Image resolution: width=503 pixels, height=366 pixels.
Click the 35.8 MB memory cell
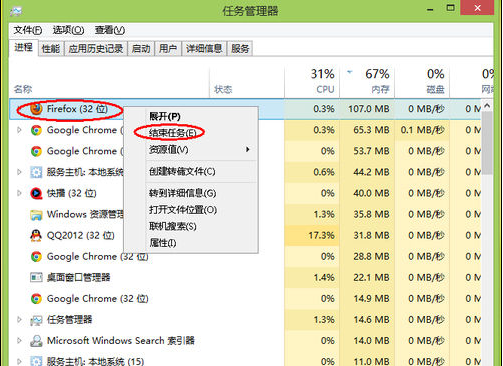pyautogui.click(x=367, y=214)
